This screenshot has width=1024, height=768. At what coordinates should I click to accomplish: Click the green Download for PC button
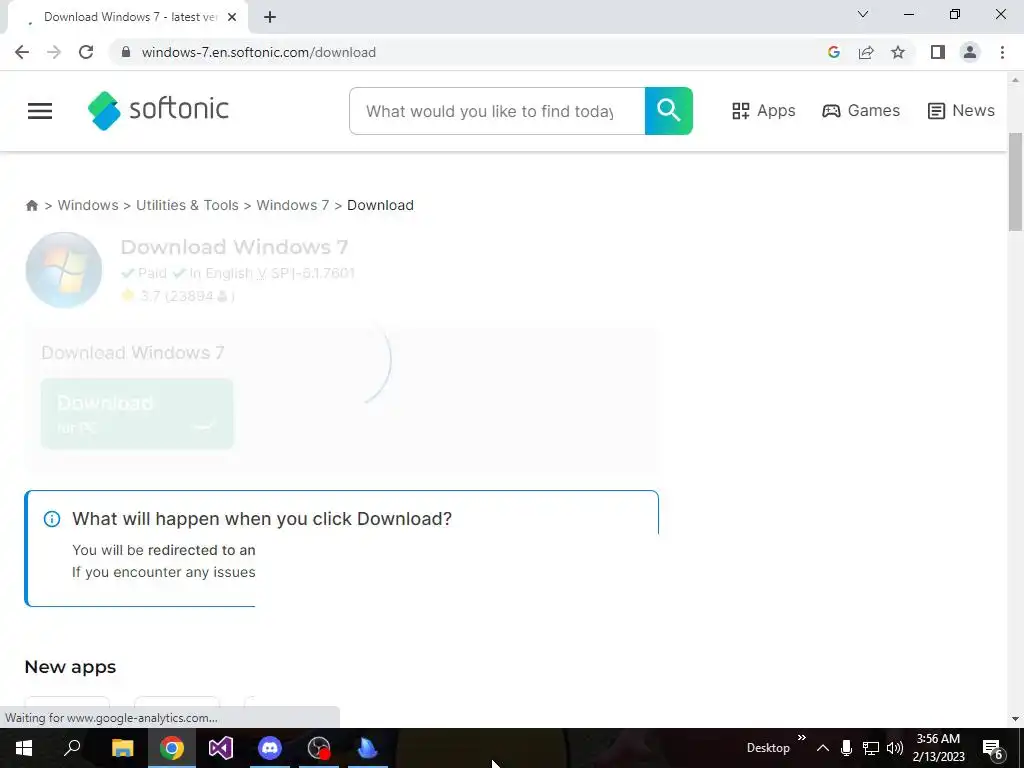coord(136,413)
